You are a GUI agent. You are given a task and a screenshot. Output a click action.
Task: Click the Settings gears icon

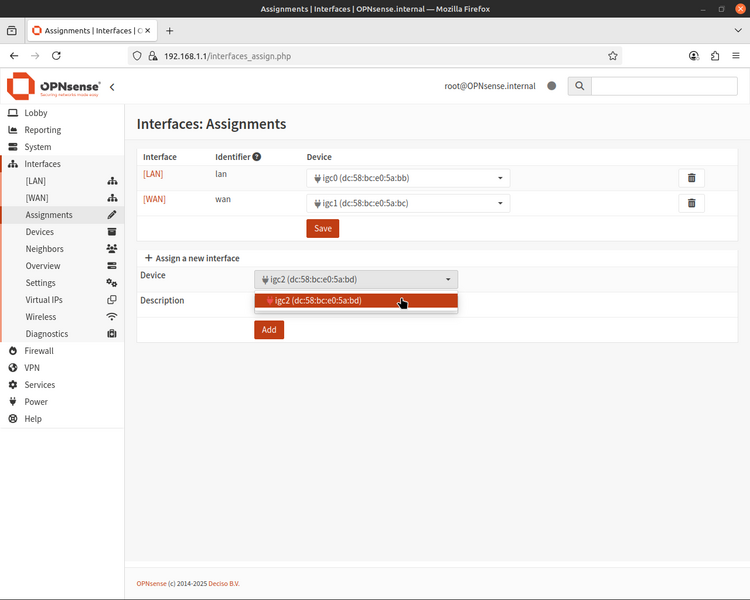[x=112, y=283]
